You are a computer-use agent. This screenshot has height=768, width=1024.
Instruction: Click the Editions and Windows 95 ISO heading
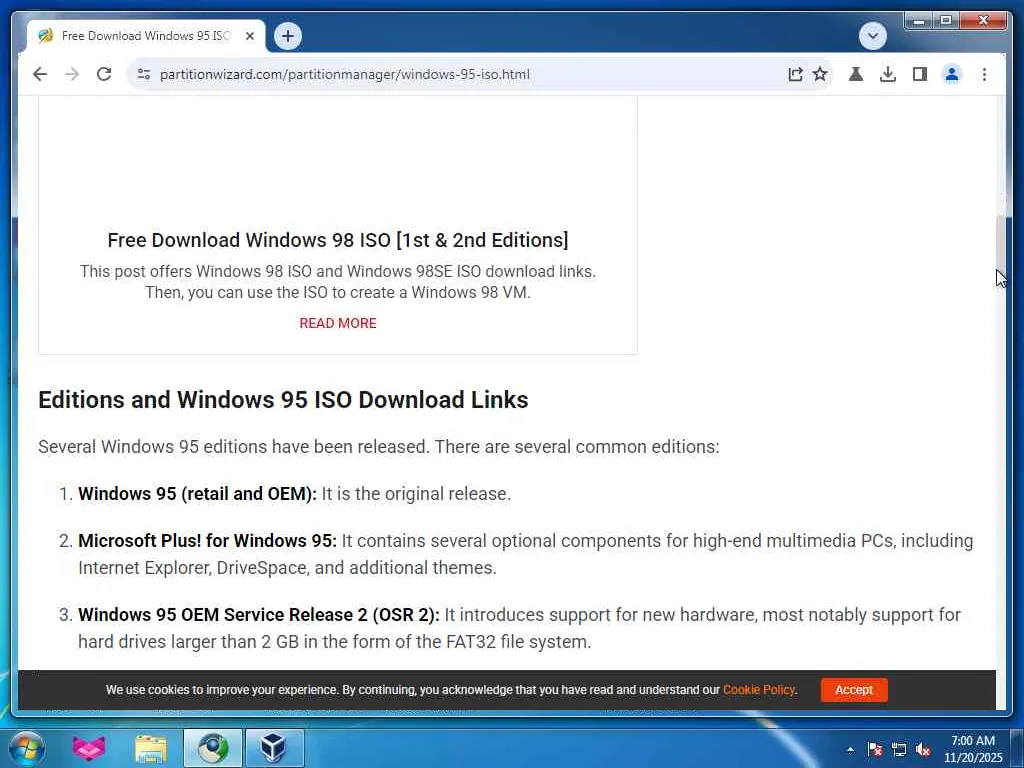(x=283, y=400)
